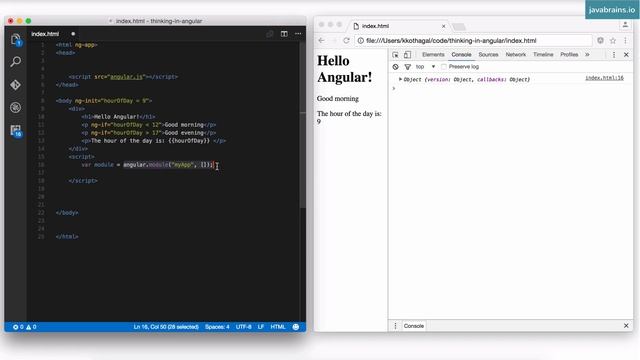
Task: Open the Source Control (Git) view
Action: pyautogui.click(x=16, y=85)
